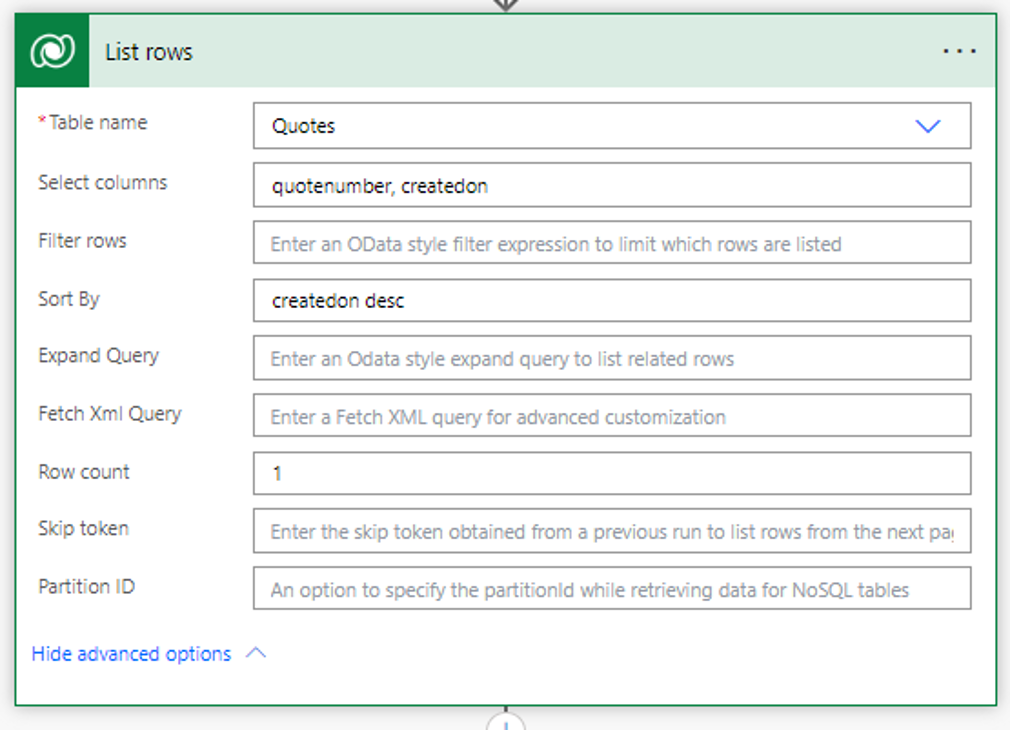This screenshot has width=1010, height=730.
Task: Click the Sort By field with createdon desc
Action: [x=611, y=301]
